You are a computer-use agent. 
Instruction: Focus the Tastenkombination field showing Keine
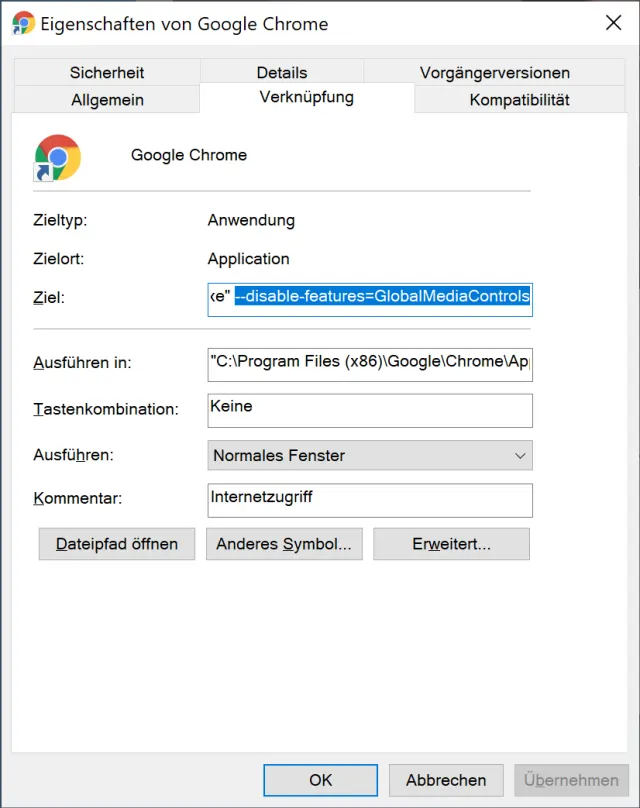click(370, 411)
